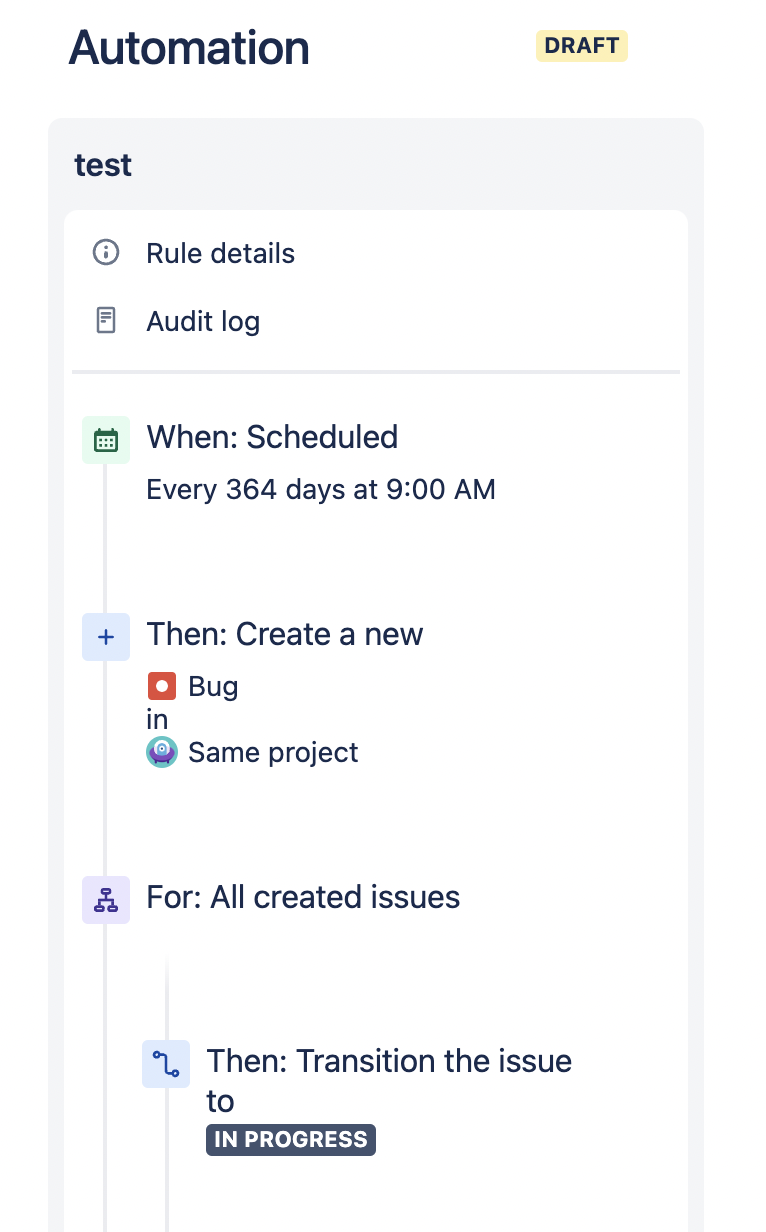Select the For: All created issues branch
The height and width of the screenshot is (1232, 766).
click(x=302, y=897)
